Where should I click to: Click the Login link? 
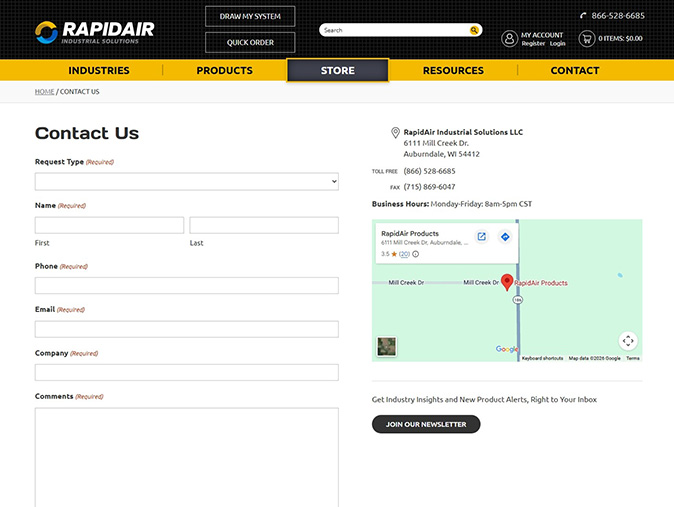[558, 44]
